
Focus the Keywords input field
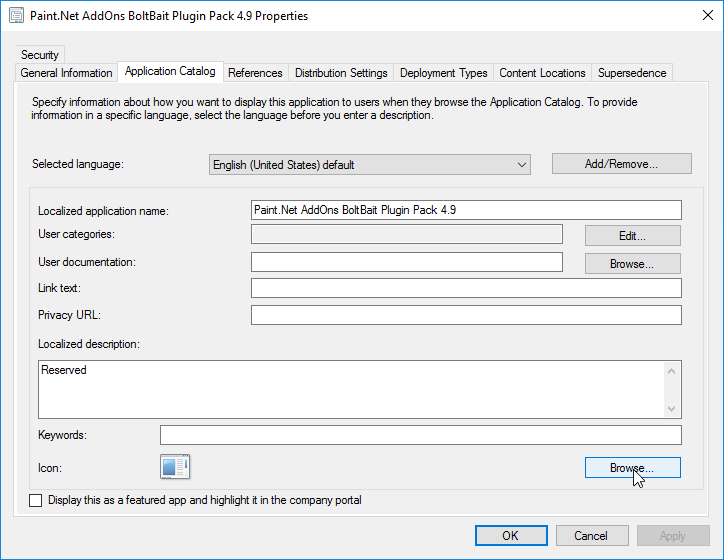[420, 435]
